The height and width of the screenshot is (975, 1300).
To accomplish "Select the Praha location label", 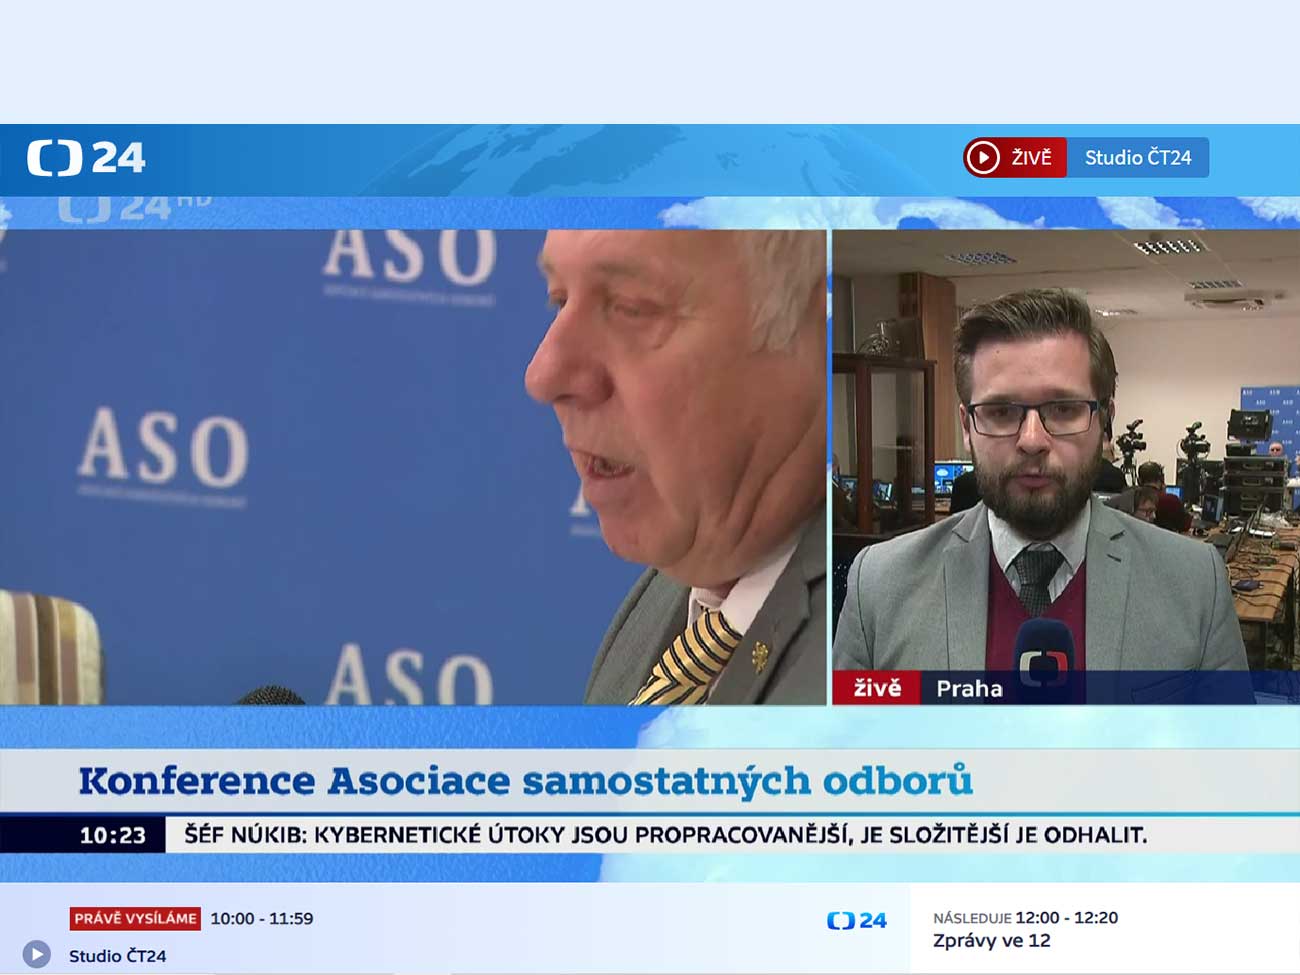I will [969, 688].
